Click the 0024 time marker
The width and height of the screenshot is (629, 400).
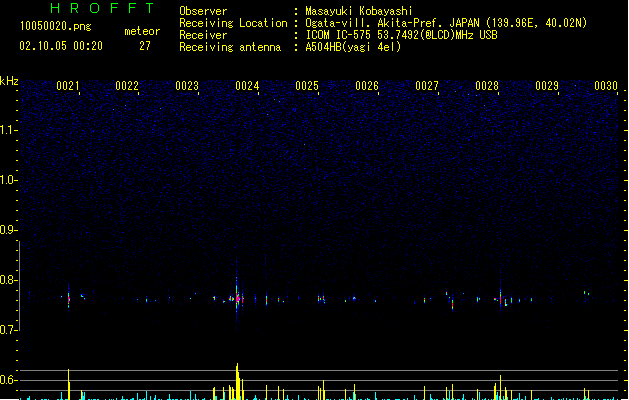coord(247,86)
